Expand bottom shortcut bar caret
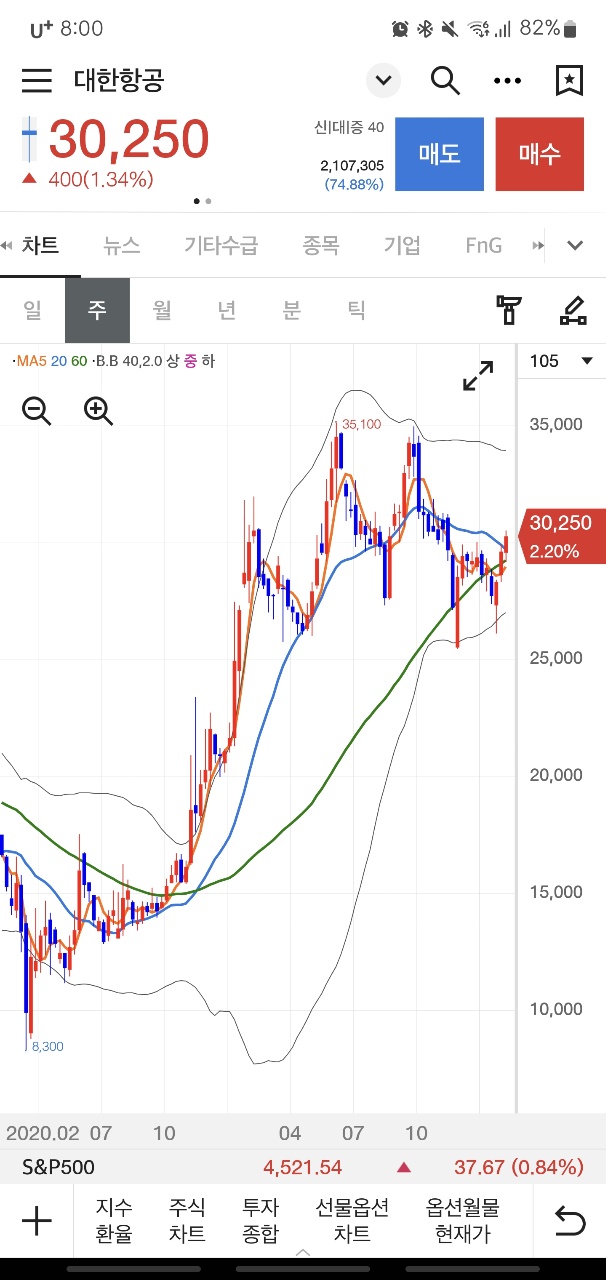The height and width of the screenshot is (1280, 606). tap(303, 1252)
